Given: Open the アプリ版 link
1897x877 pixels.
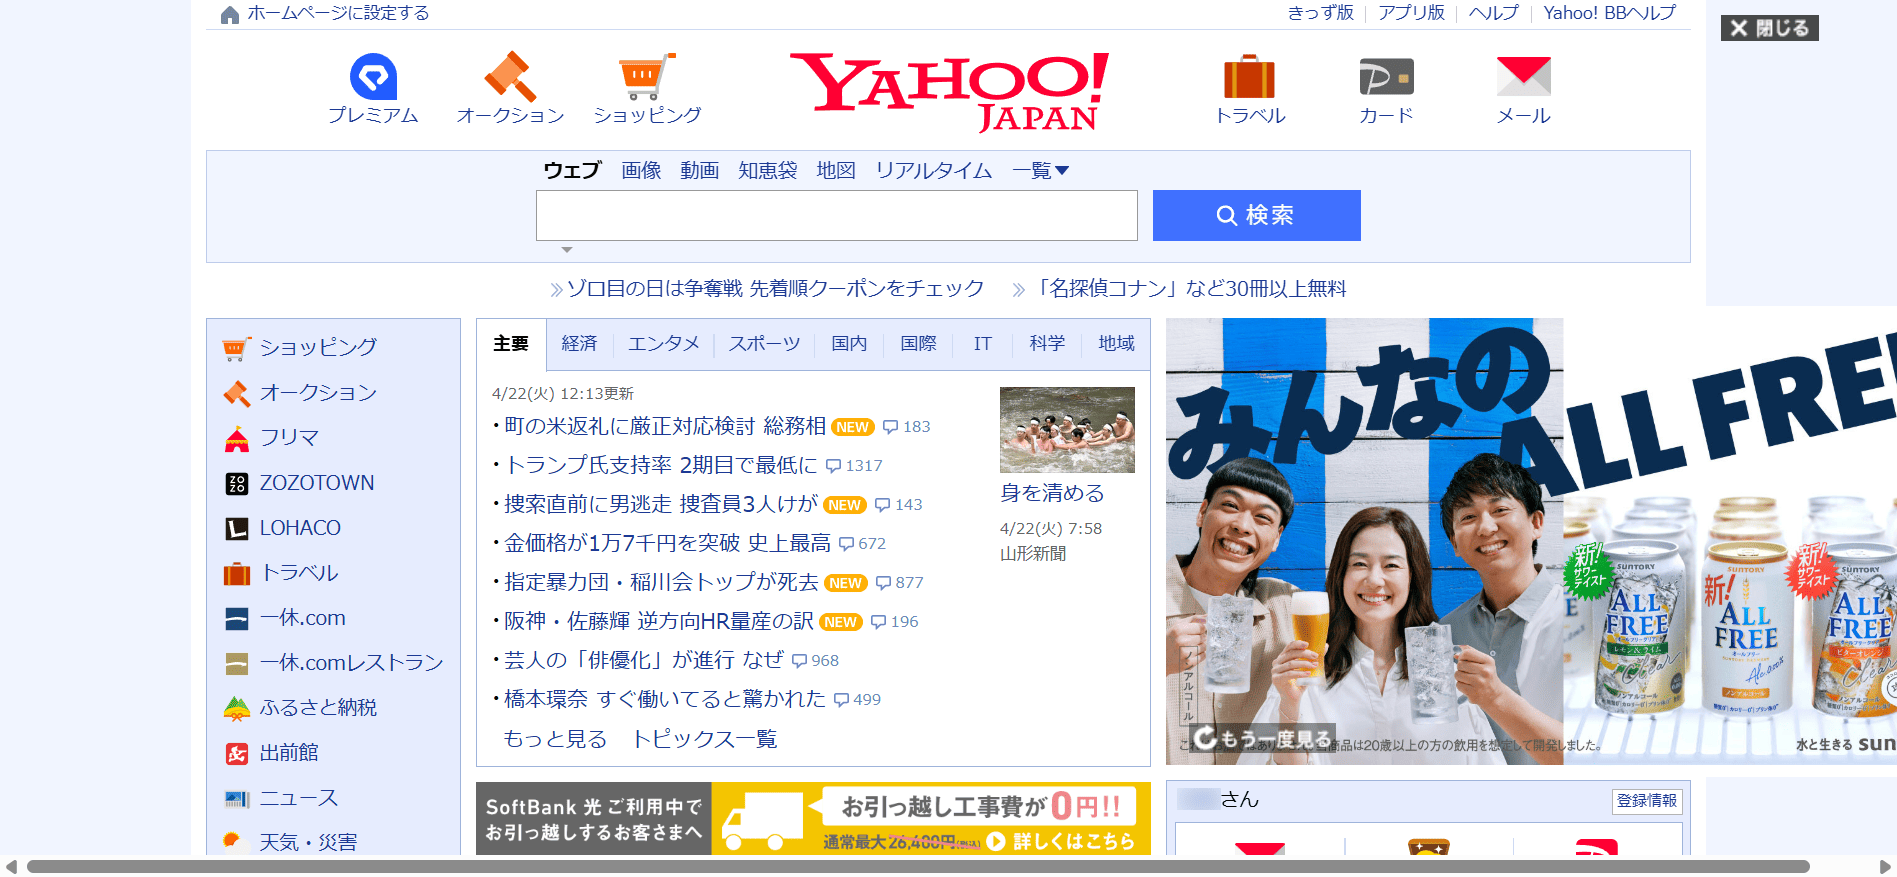Looking at the screenshot, I should click(x=1411, y=13).
